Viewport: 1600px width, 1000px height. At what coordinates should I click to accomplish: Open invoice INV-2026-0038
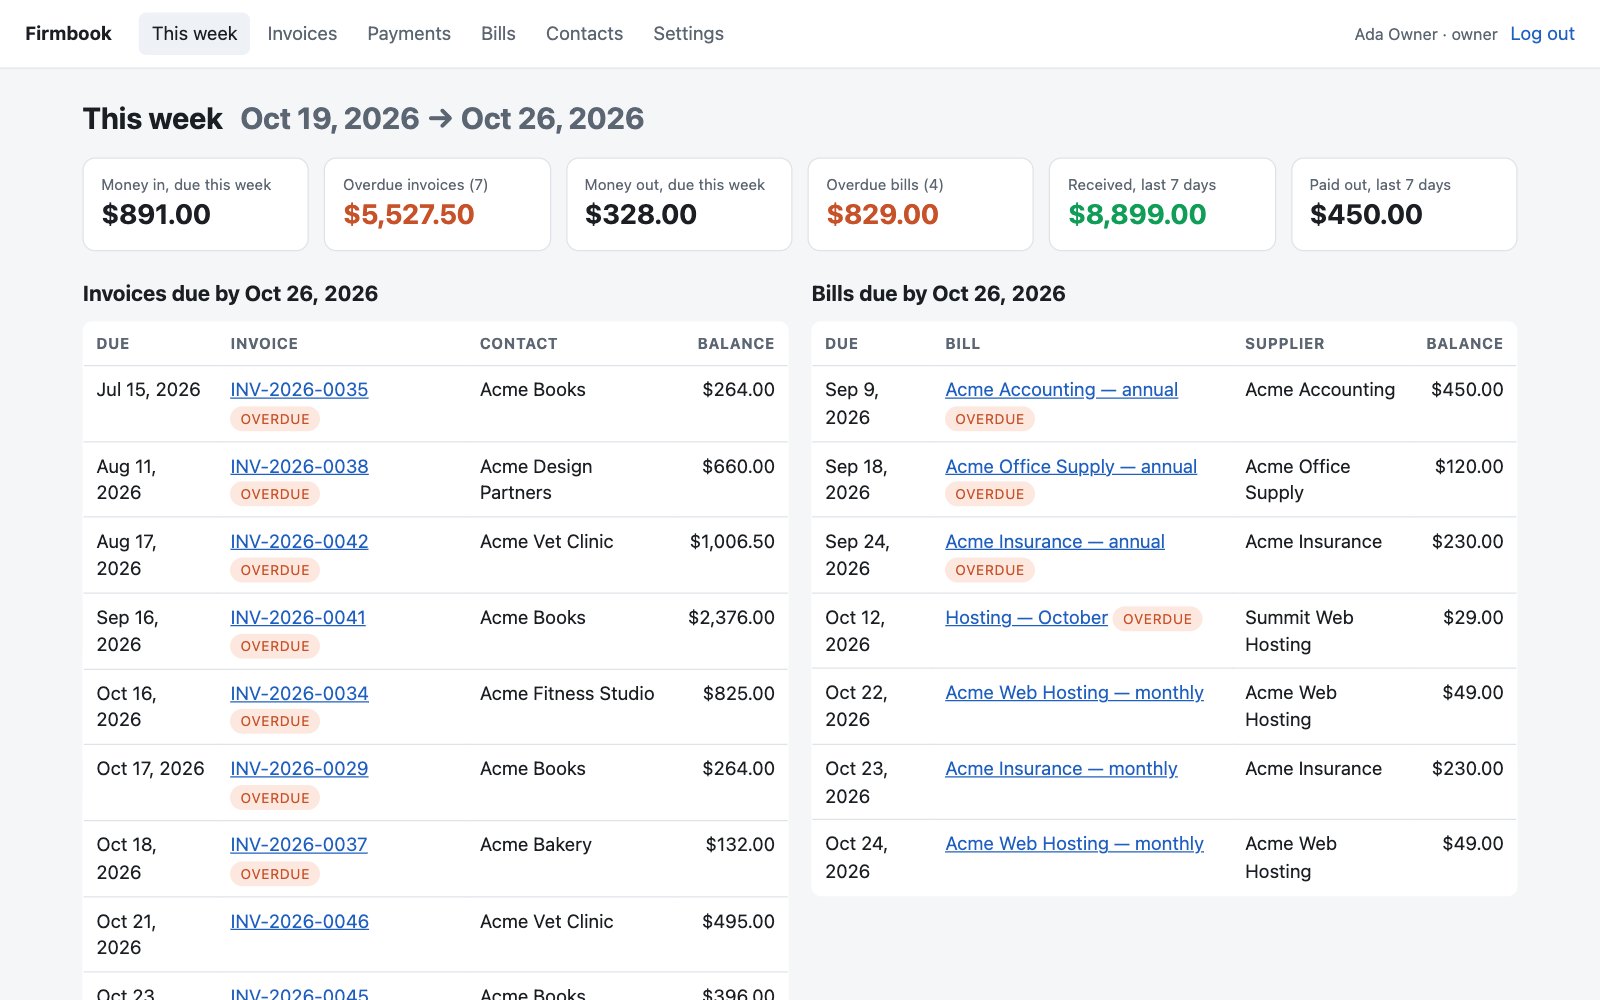(299, 467)
